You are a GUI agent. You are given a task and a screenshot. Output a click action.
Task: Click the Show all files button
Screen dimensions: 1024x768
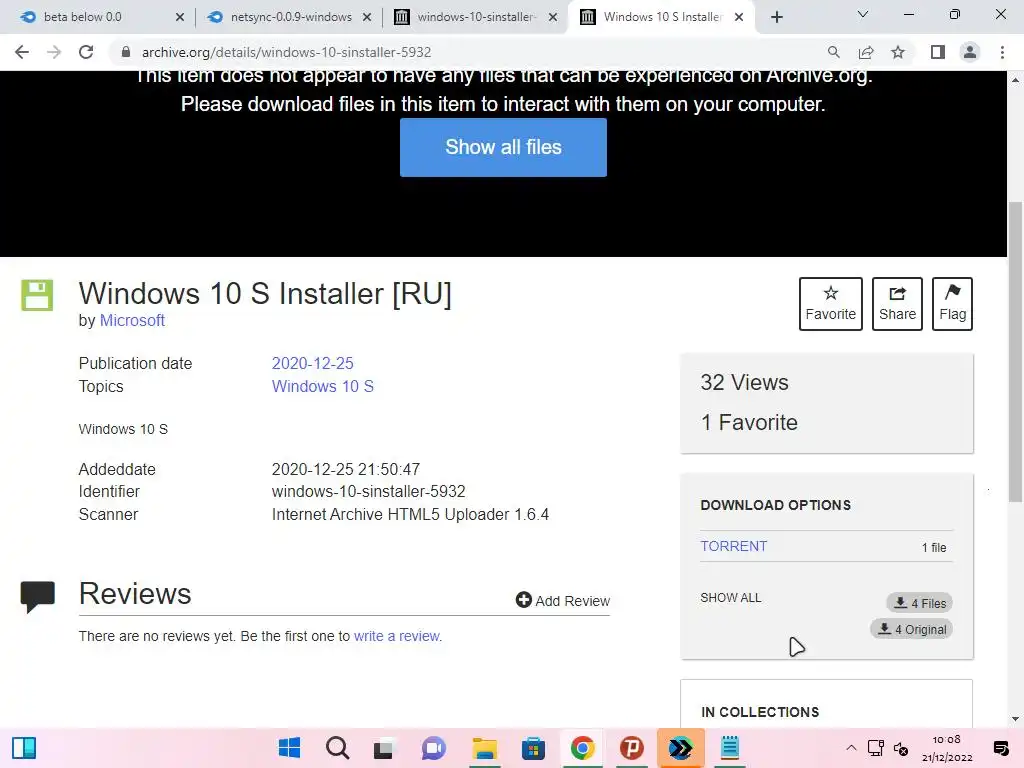tap(503, 147)
